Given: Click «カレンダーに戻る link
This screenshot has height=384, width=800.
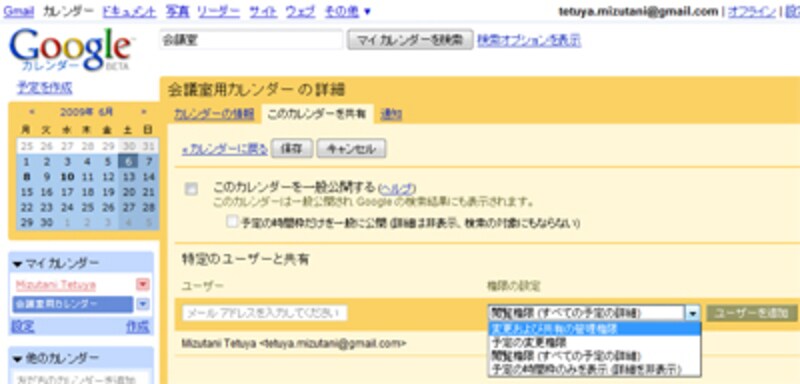Looking at the screenshot, I should tap(224, 149).
